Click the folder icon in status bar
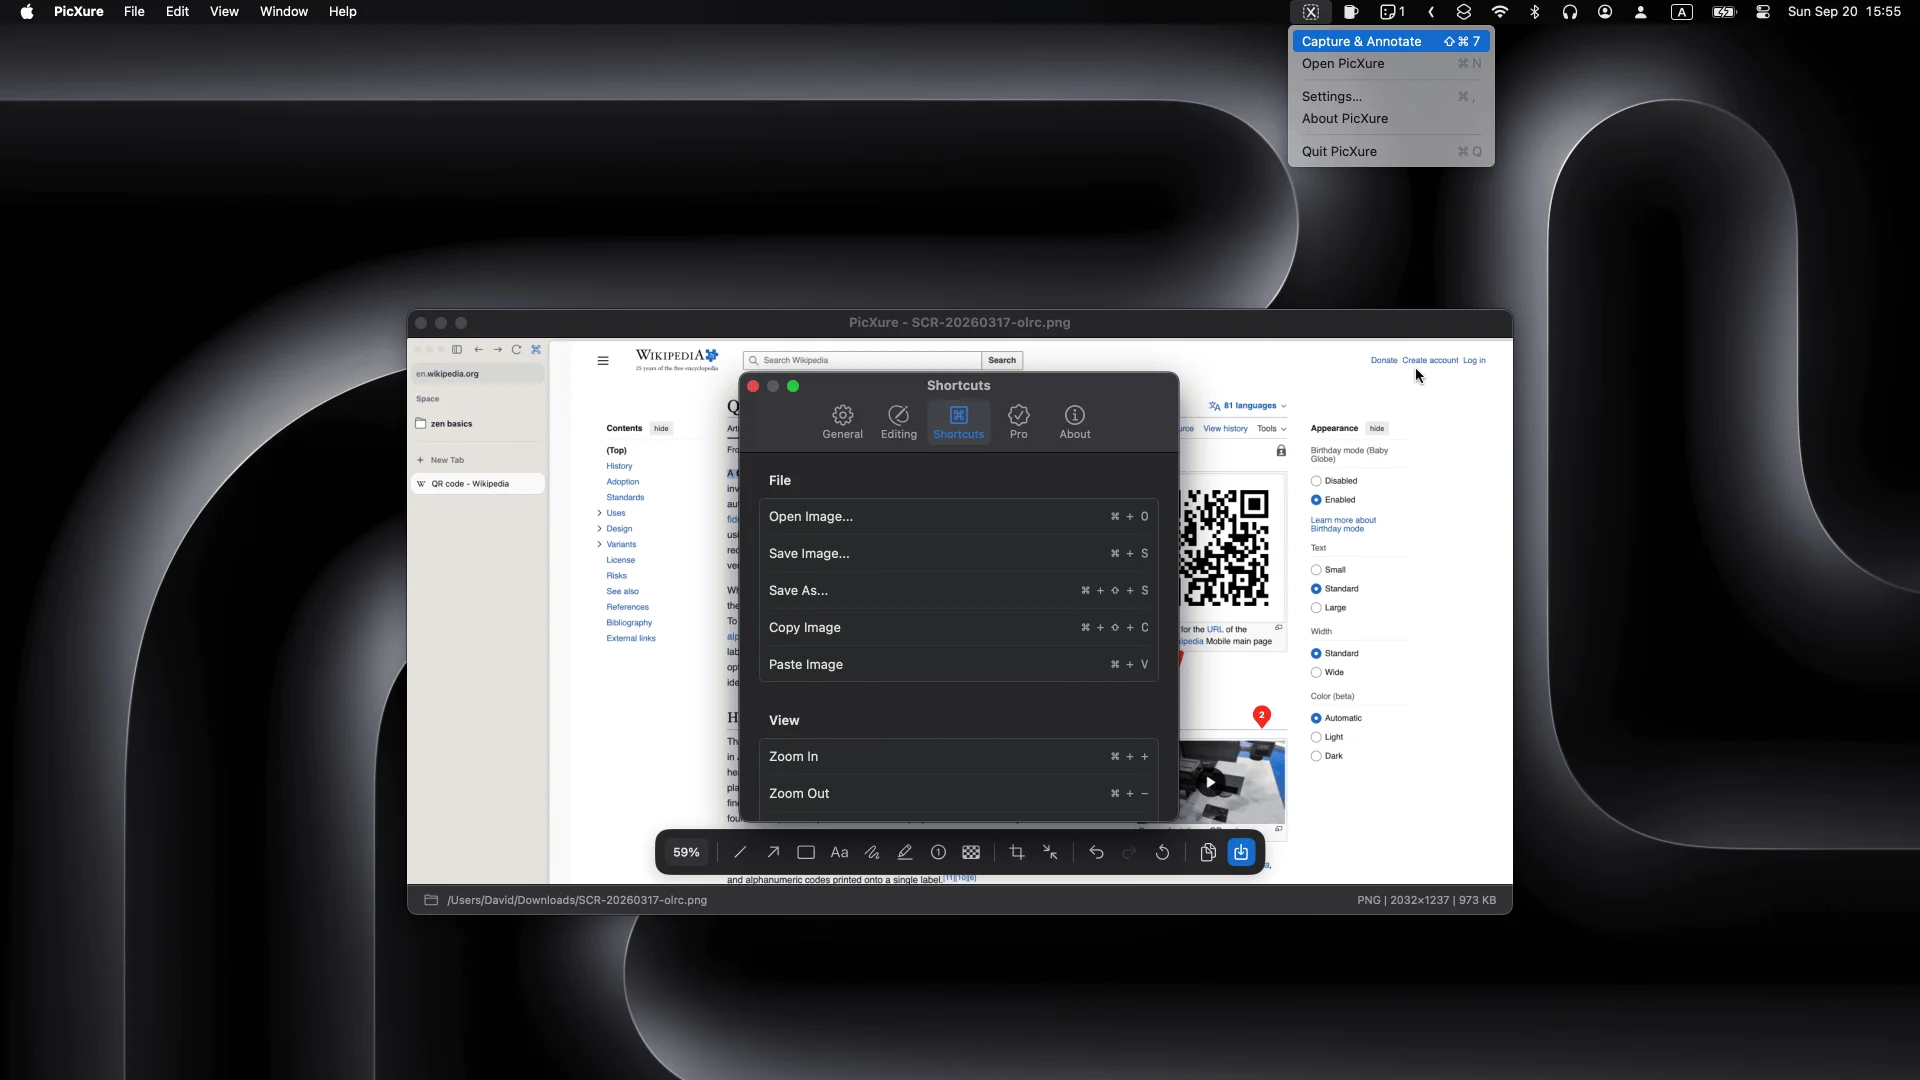Image resolution: width=1920 pixels, height=1080 pixels. click(x=431, y=900)
